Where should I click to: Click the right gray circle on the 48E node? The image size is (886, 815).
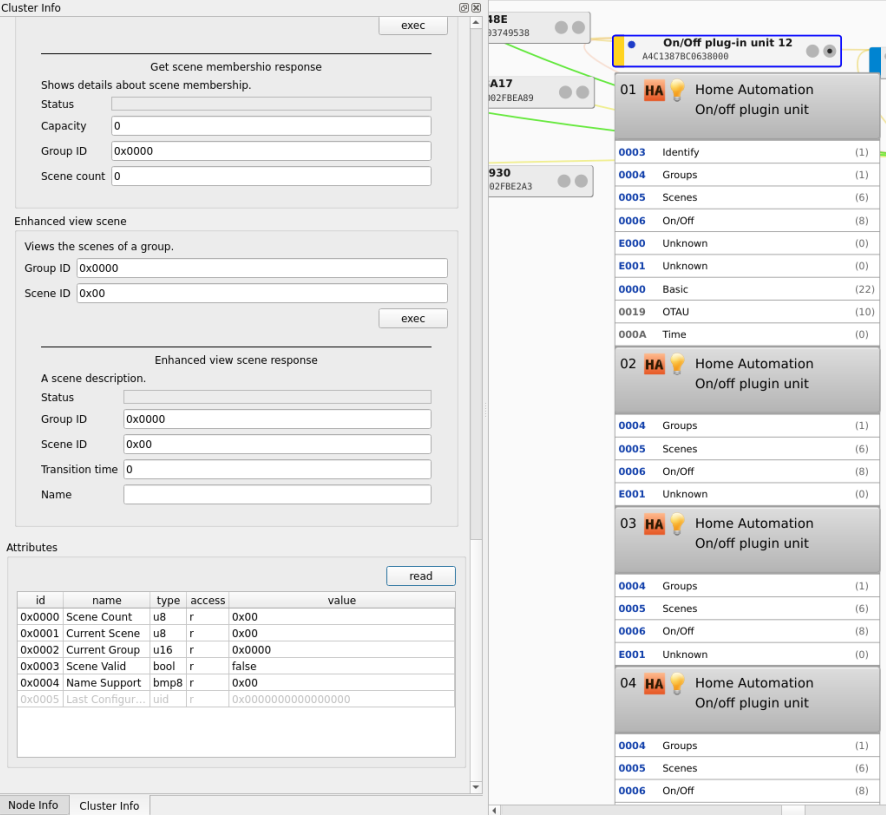coord(579,27)
